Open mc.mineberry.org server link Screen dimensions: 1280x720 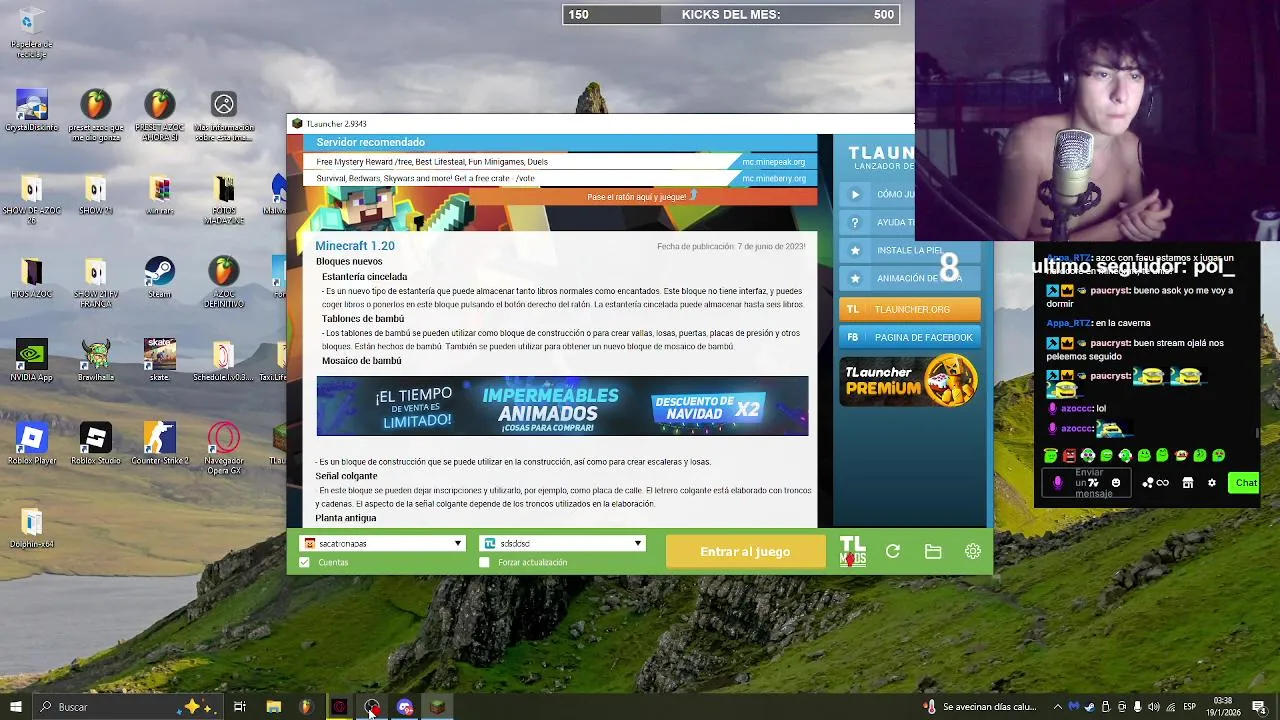tap(773, 178)
